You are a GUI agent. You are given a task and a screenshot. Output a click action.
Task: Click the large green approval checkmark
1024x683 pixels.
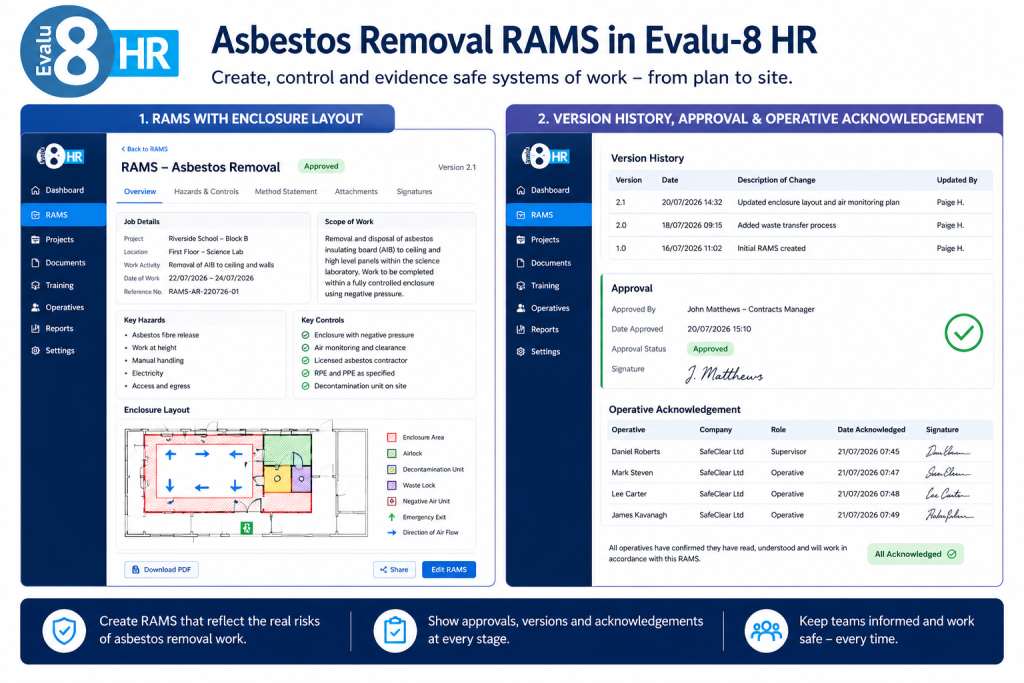(x=963, y=332)
